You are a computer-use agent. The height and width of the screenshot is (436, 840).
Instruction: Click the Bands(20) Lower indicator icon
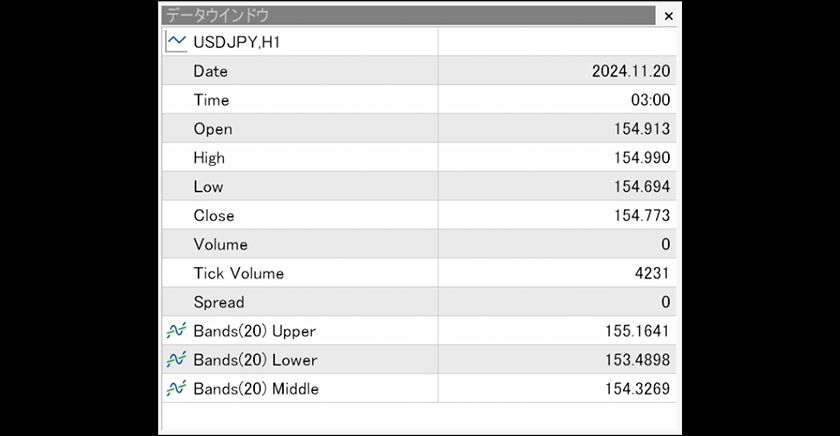[x=177, y=360]
